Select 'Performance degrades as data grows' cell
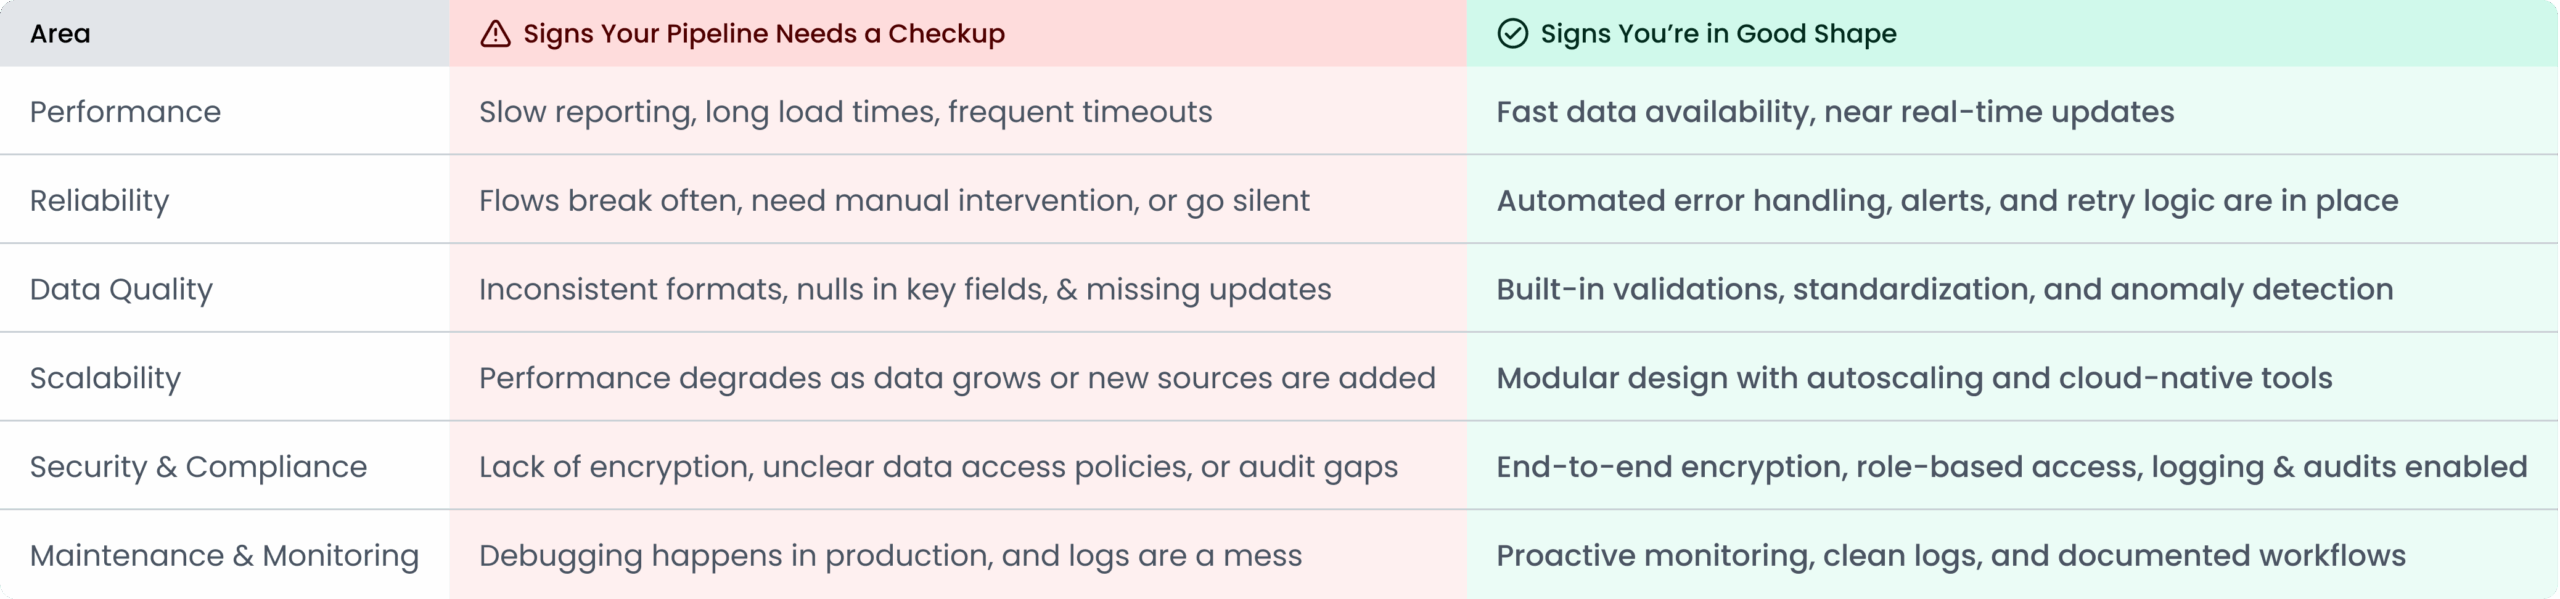Screen dimensions: 2560x599 pos(957,378)
